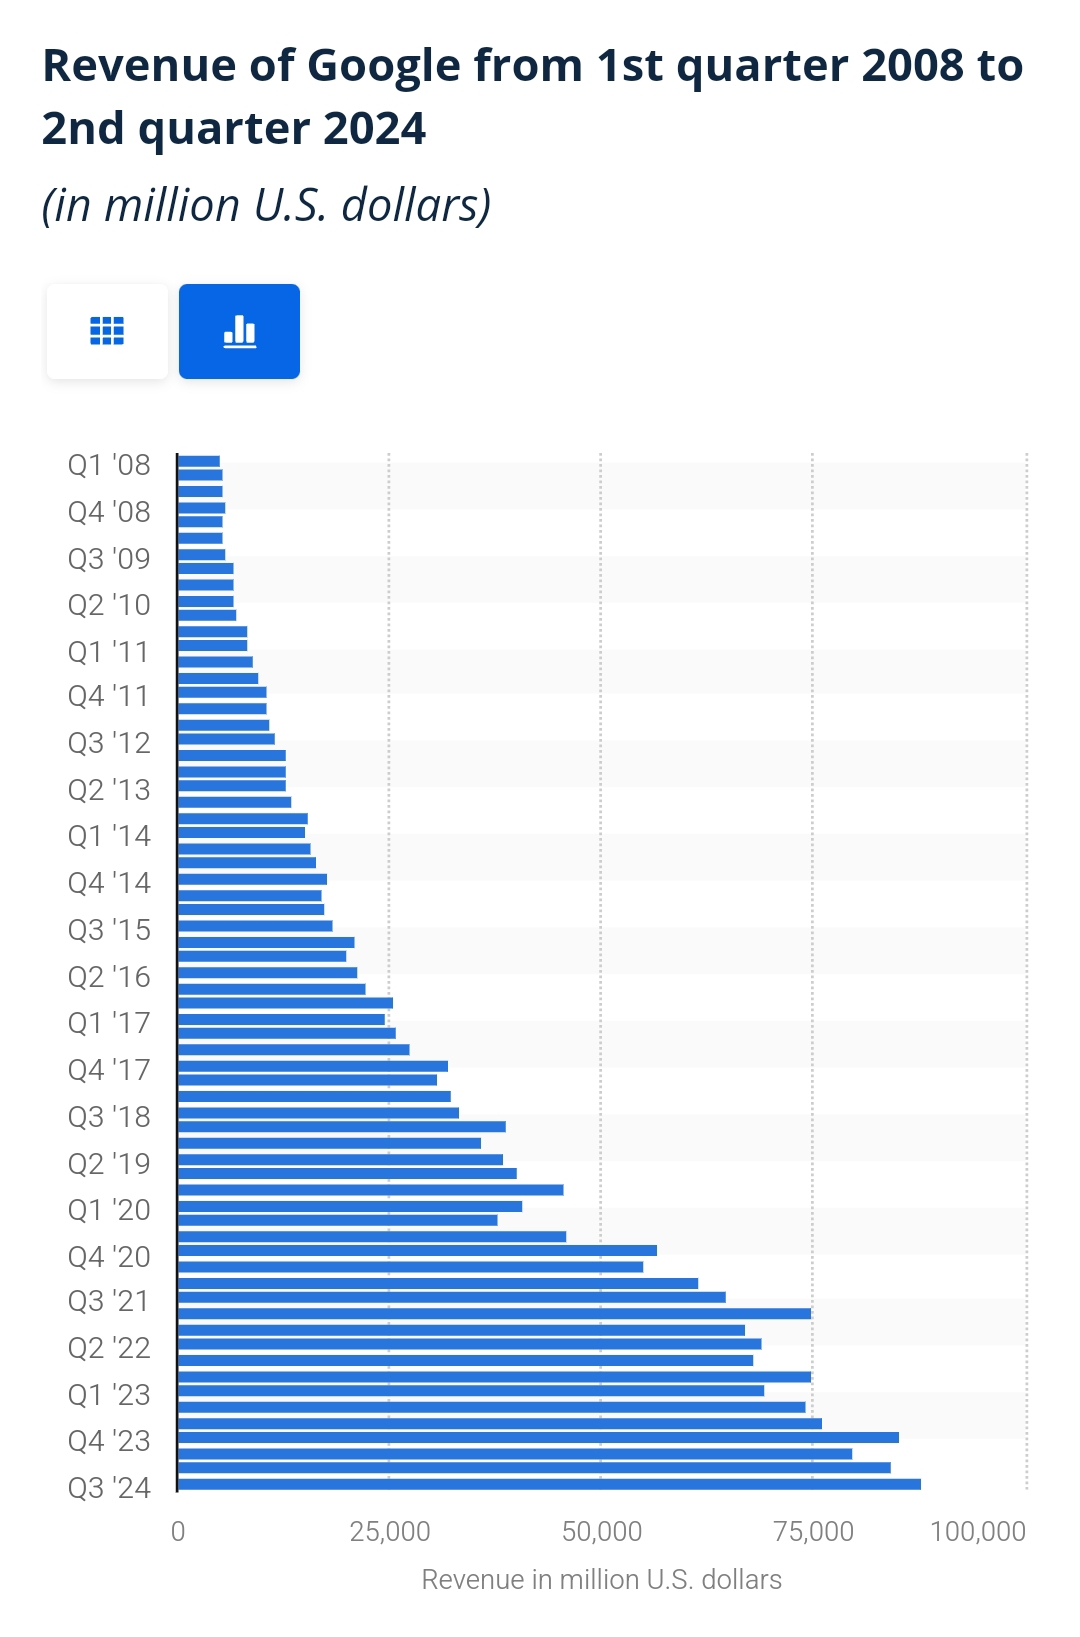Click the 50,000 axis tick label
Image resolution: width=1080 pixels, height=1637 pixels.
[602, 1531]
